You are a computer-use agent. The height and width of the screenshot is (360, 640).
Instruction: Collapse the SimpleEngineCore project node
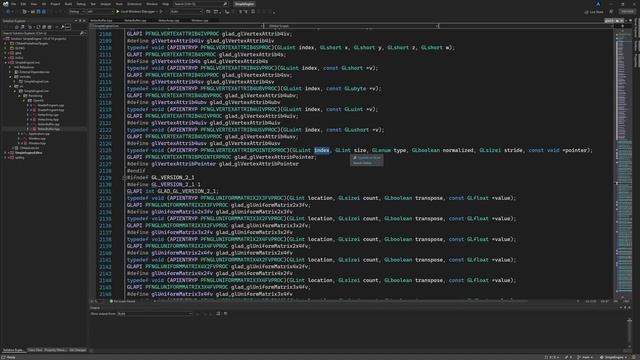5,62
